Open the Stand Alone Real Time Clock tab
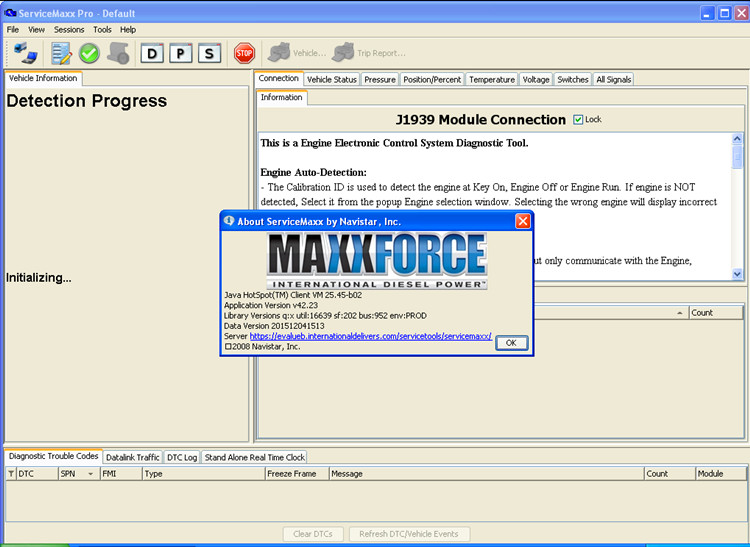The image size is (750, 547). [x=254, y=457]
